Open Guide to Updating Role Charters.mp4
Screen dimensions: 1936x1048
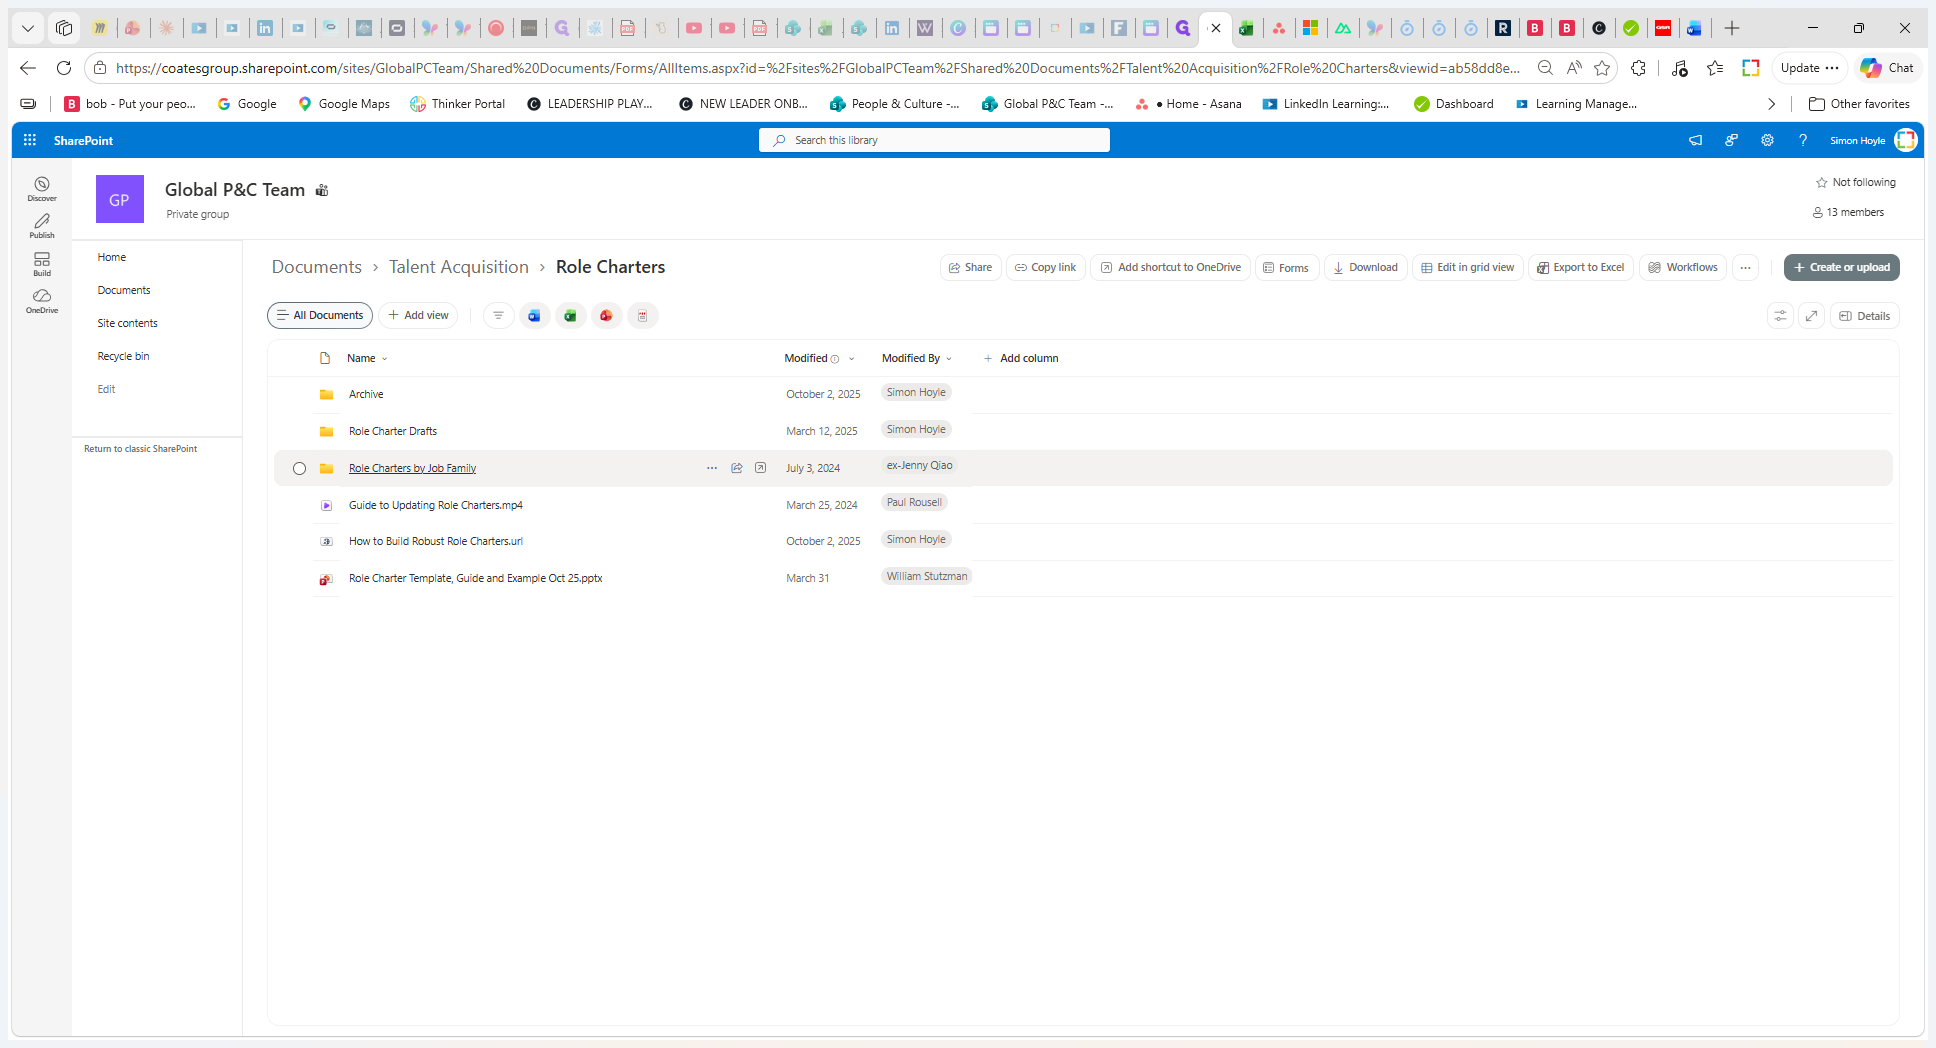click(436, 505)
